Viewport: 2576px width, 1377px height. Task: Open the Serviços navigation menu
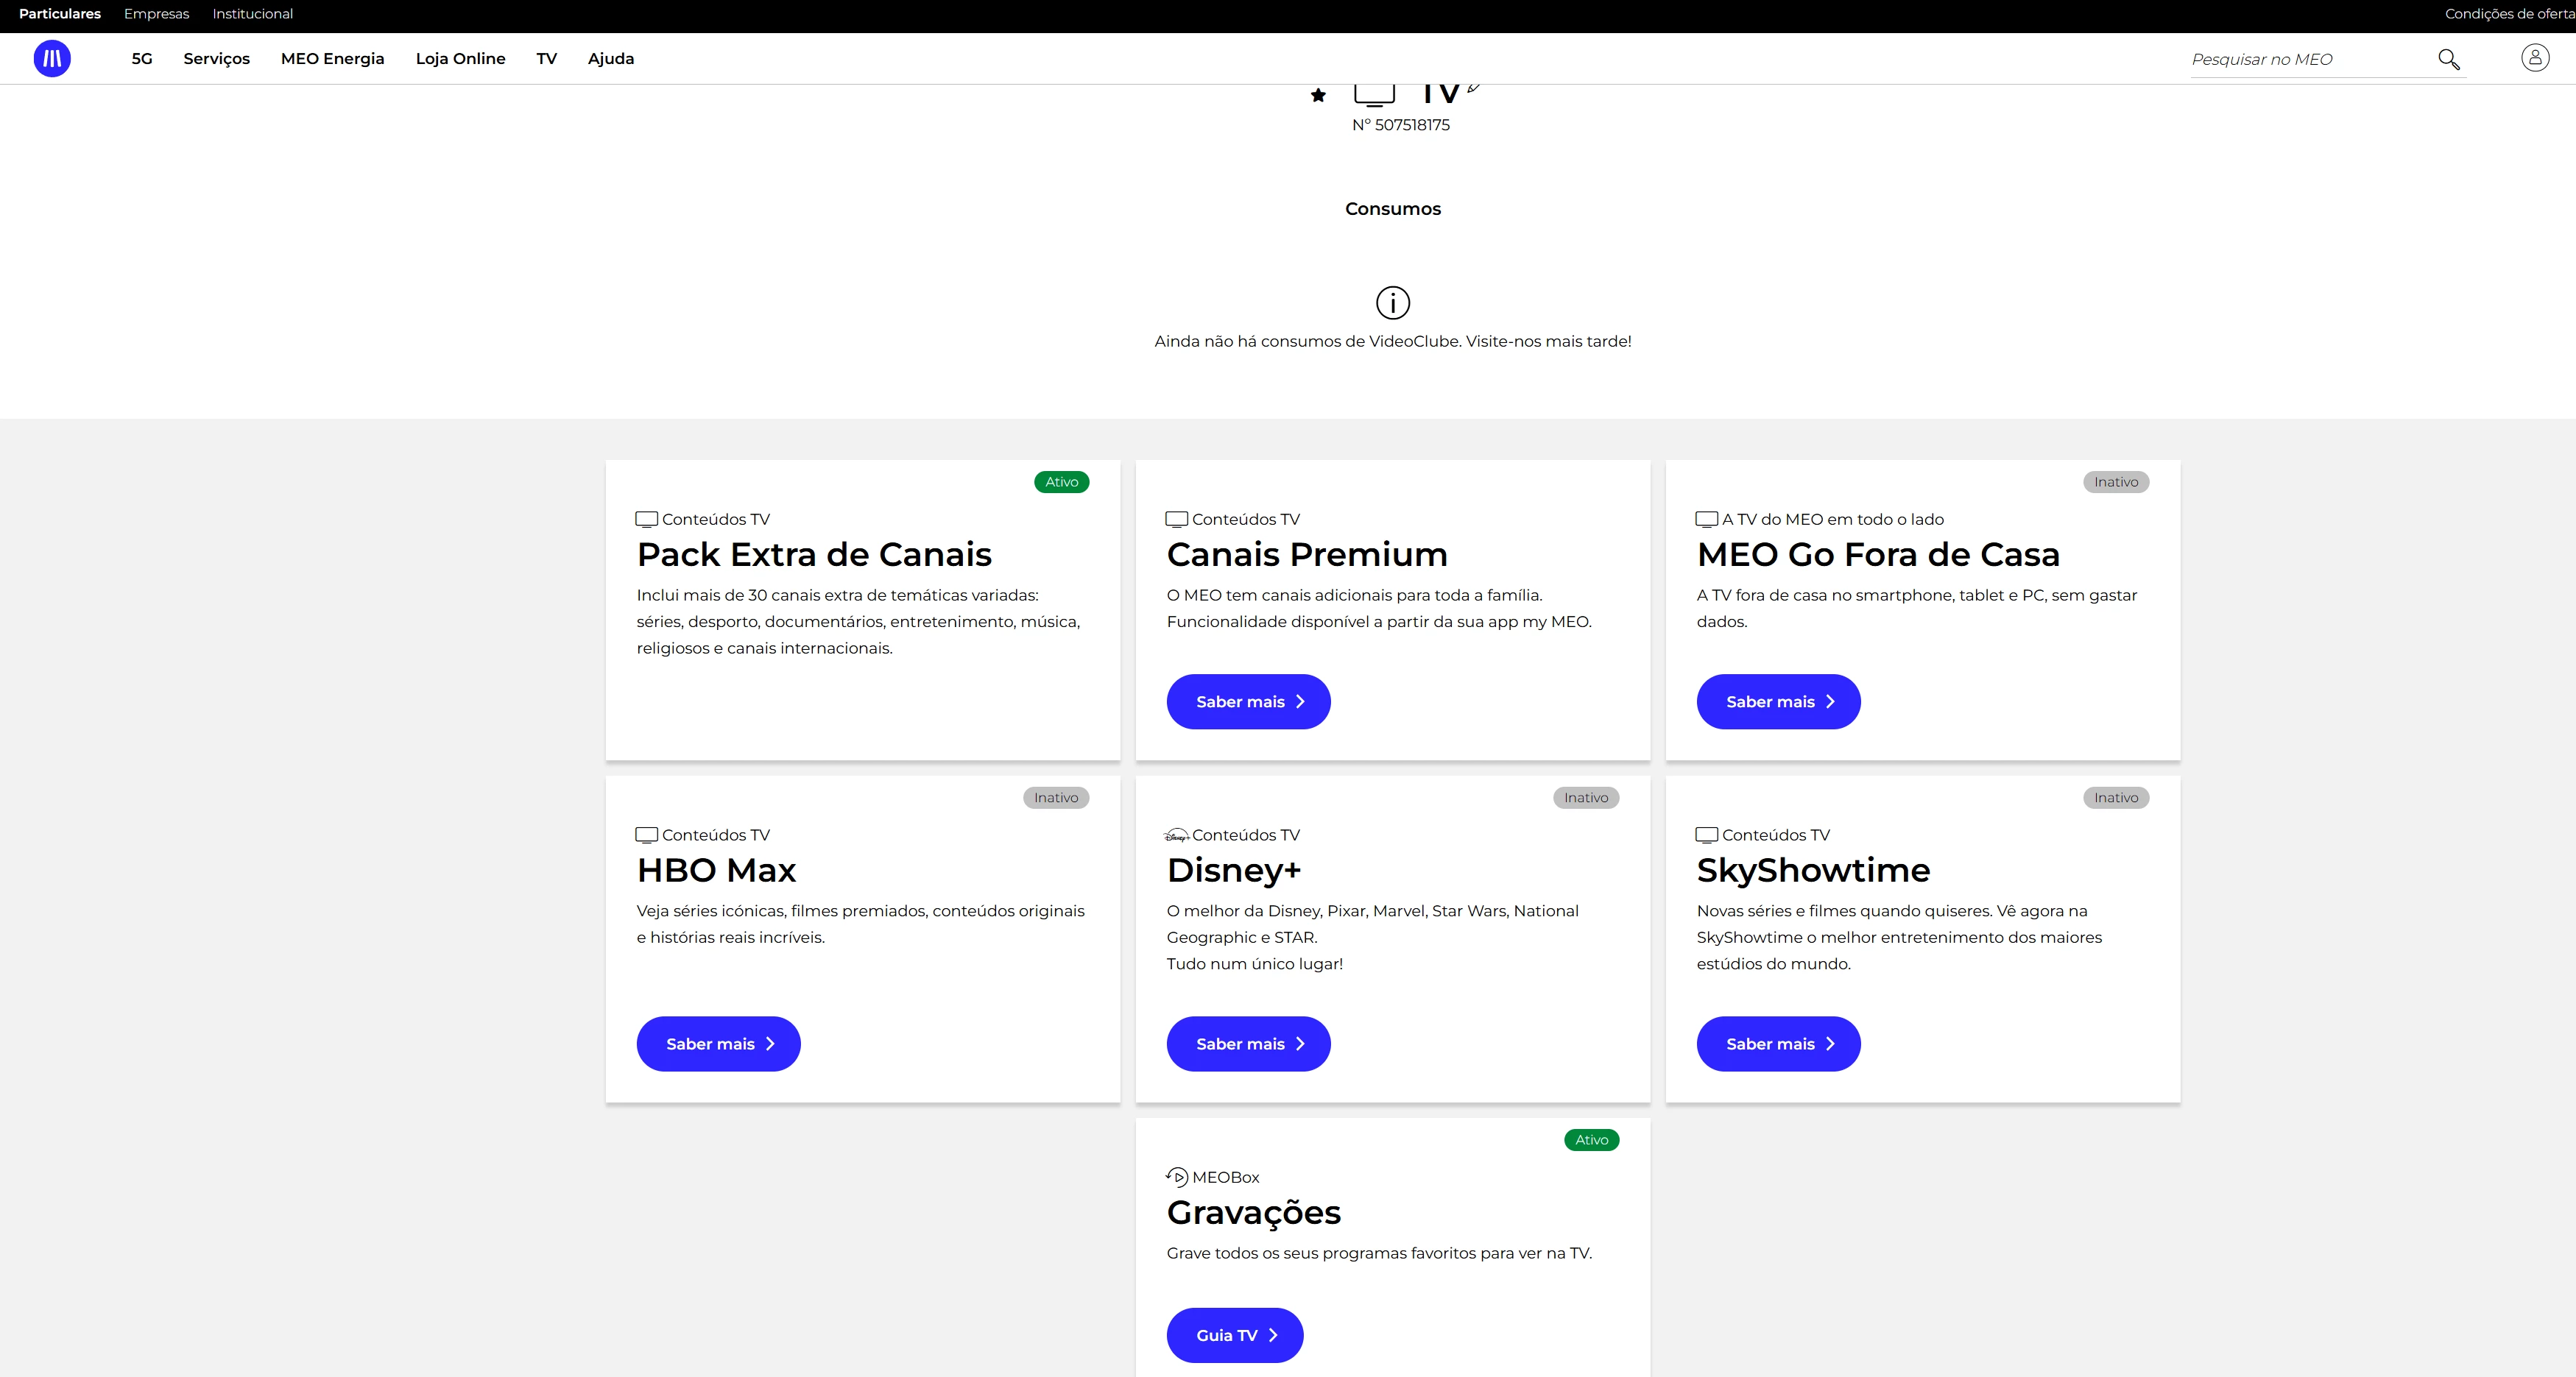(216, 59)
